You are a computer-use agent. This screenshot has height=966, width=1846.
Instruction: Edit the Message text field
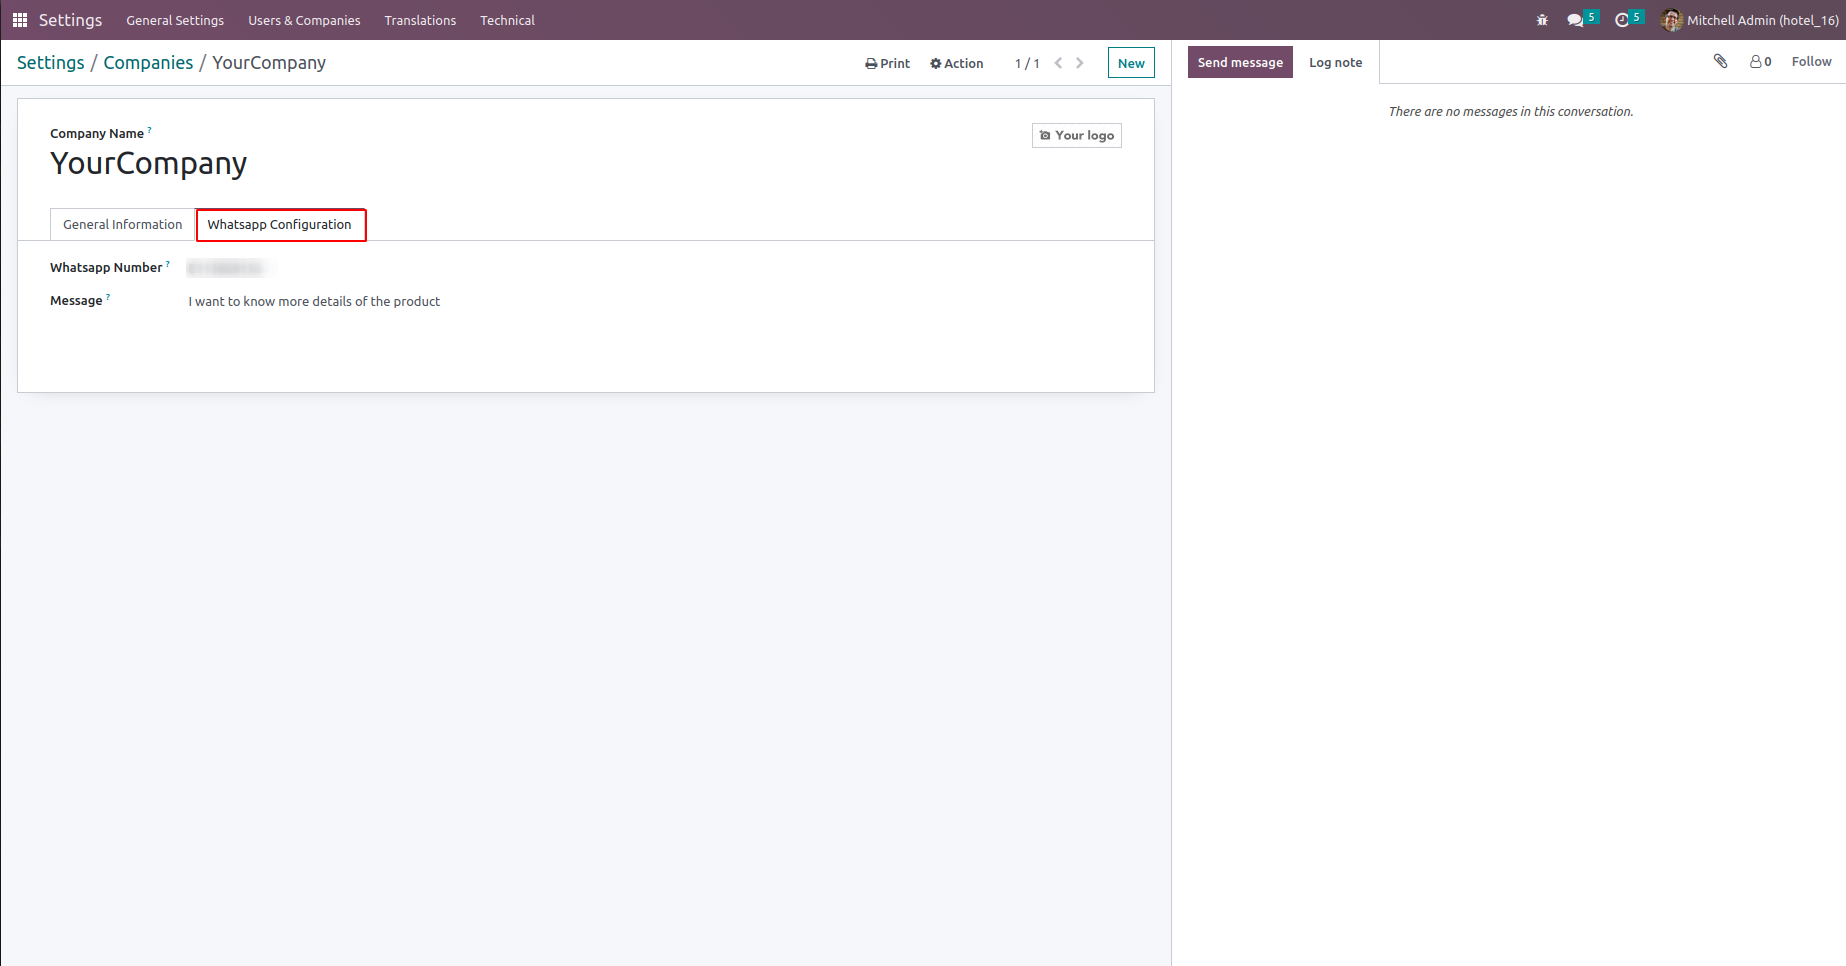314,301
